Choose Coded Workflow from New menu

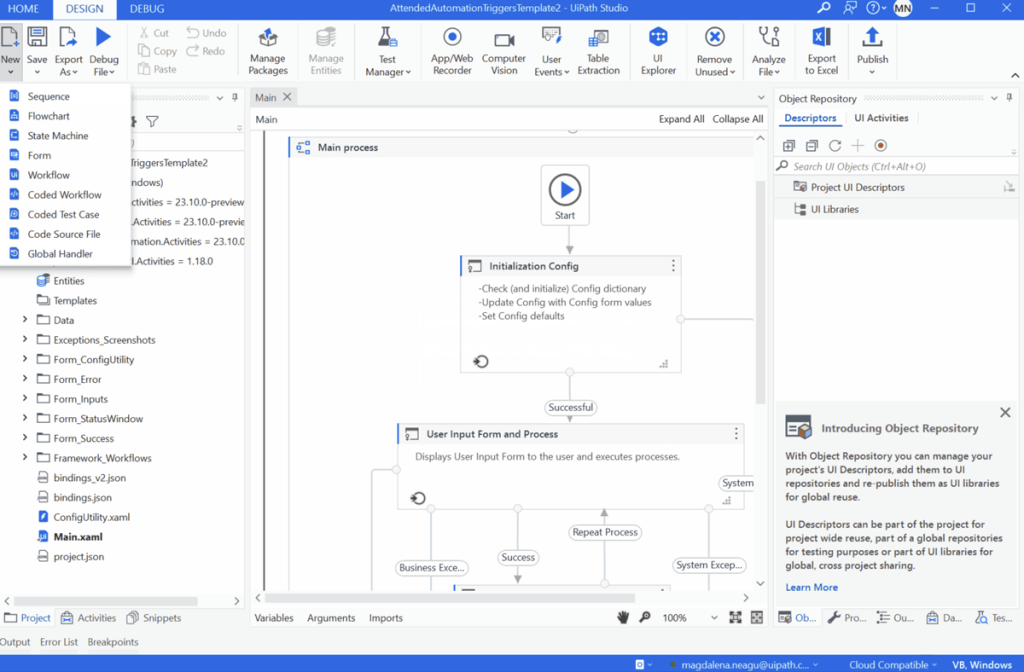coord(65,195)
